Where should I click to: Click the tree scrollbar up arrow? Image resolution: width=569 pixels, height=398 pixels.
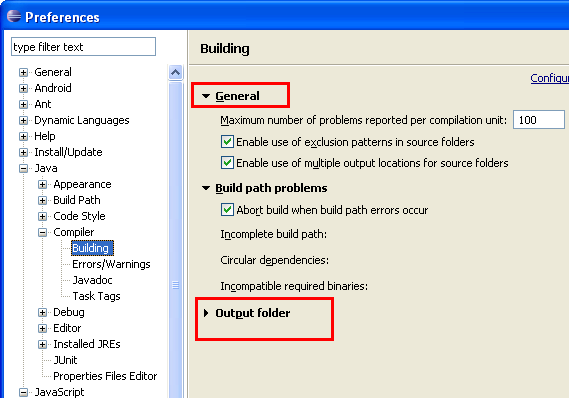click(176, 73)
